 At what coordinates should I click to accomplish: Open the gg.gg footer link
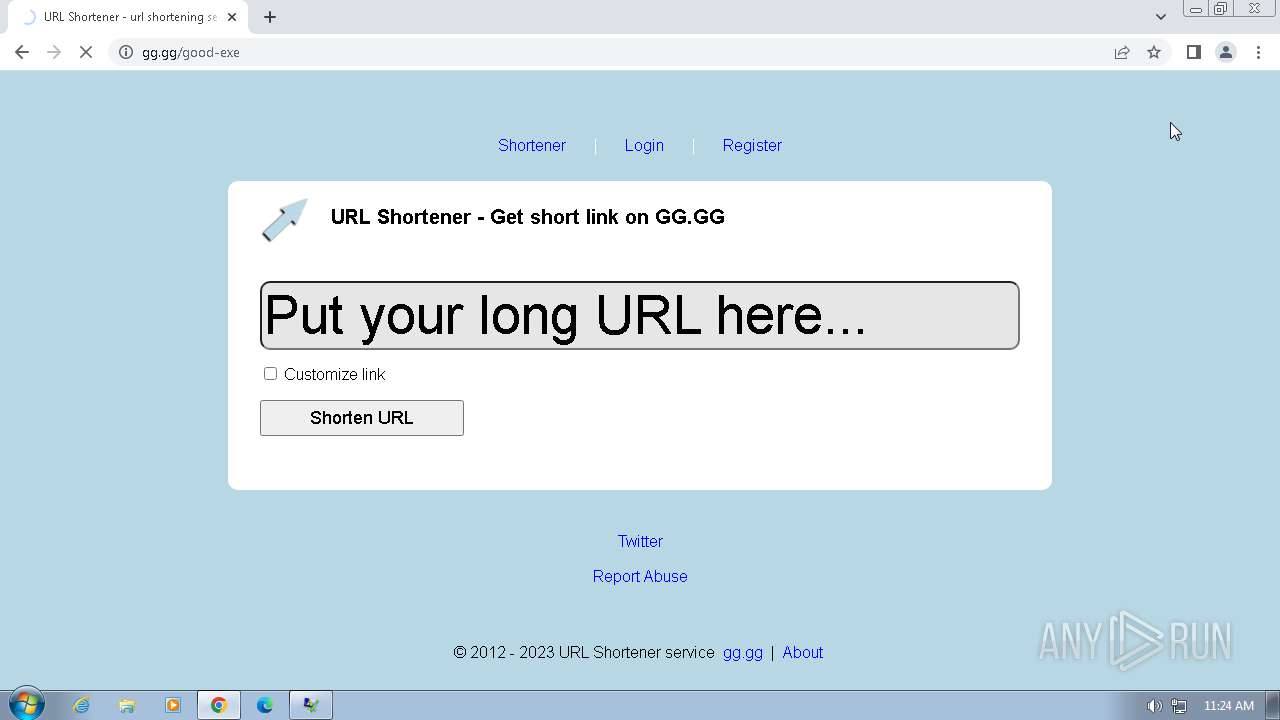coord(743,652)
